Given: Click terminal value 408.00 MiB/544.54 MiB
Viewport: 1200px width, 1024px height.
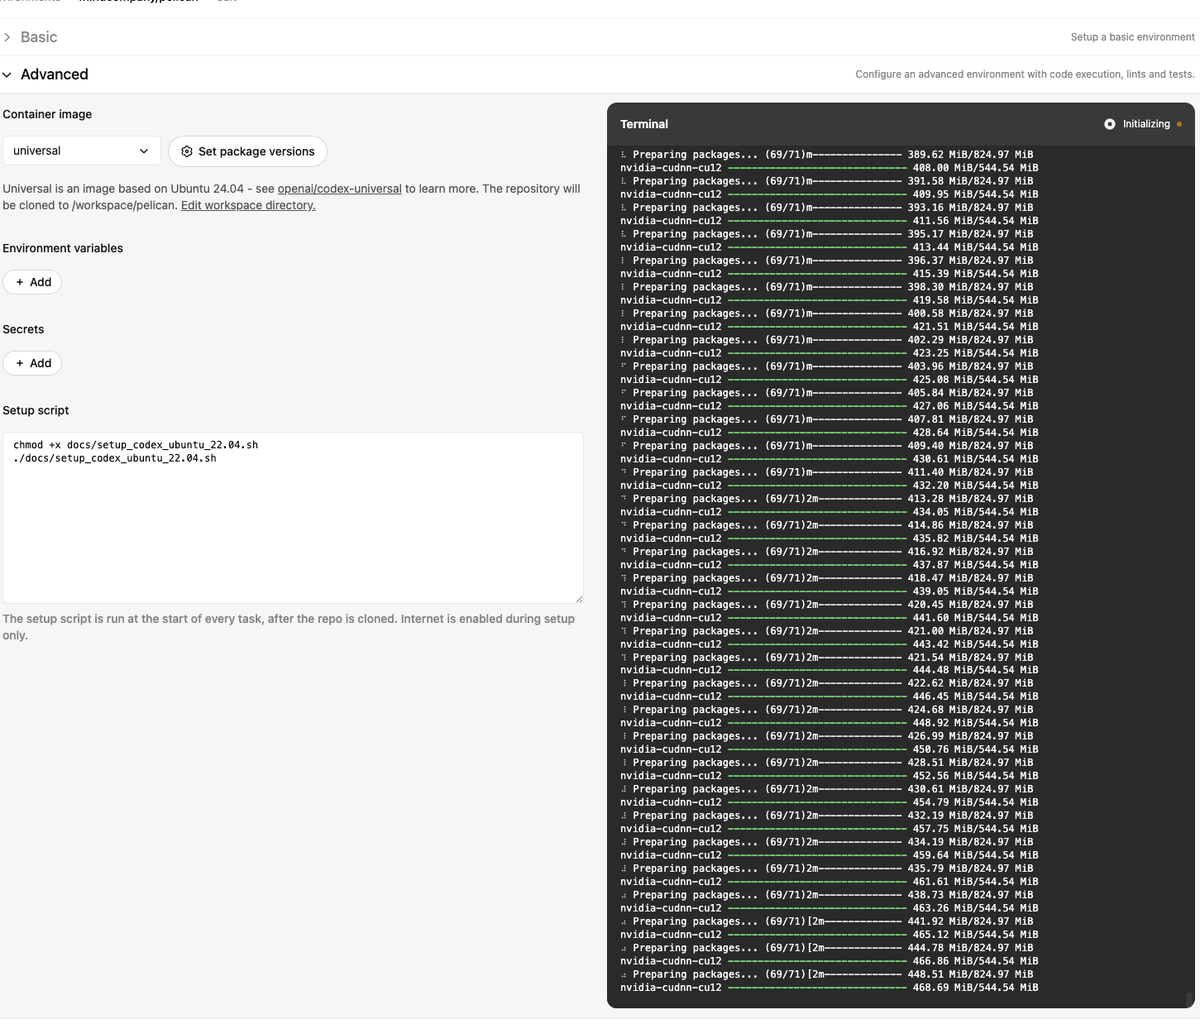Looking at the screenshot, I should tap(976, 168).
